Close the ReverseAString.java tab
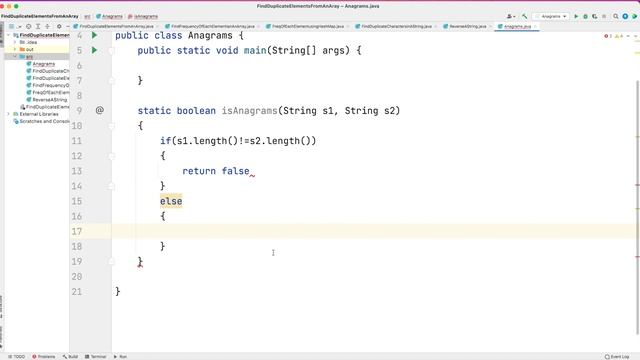The width and height of the screenshot is (640, 360). [x=490, y=27]
